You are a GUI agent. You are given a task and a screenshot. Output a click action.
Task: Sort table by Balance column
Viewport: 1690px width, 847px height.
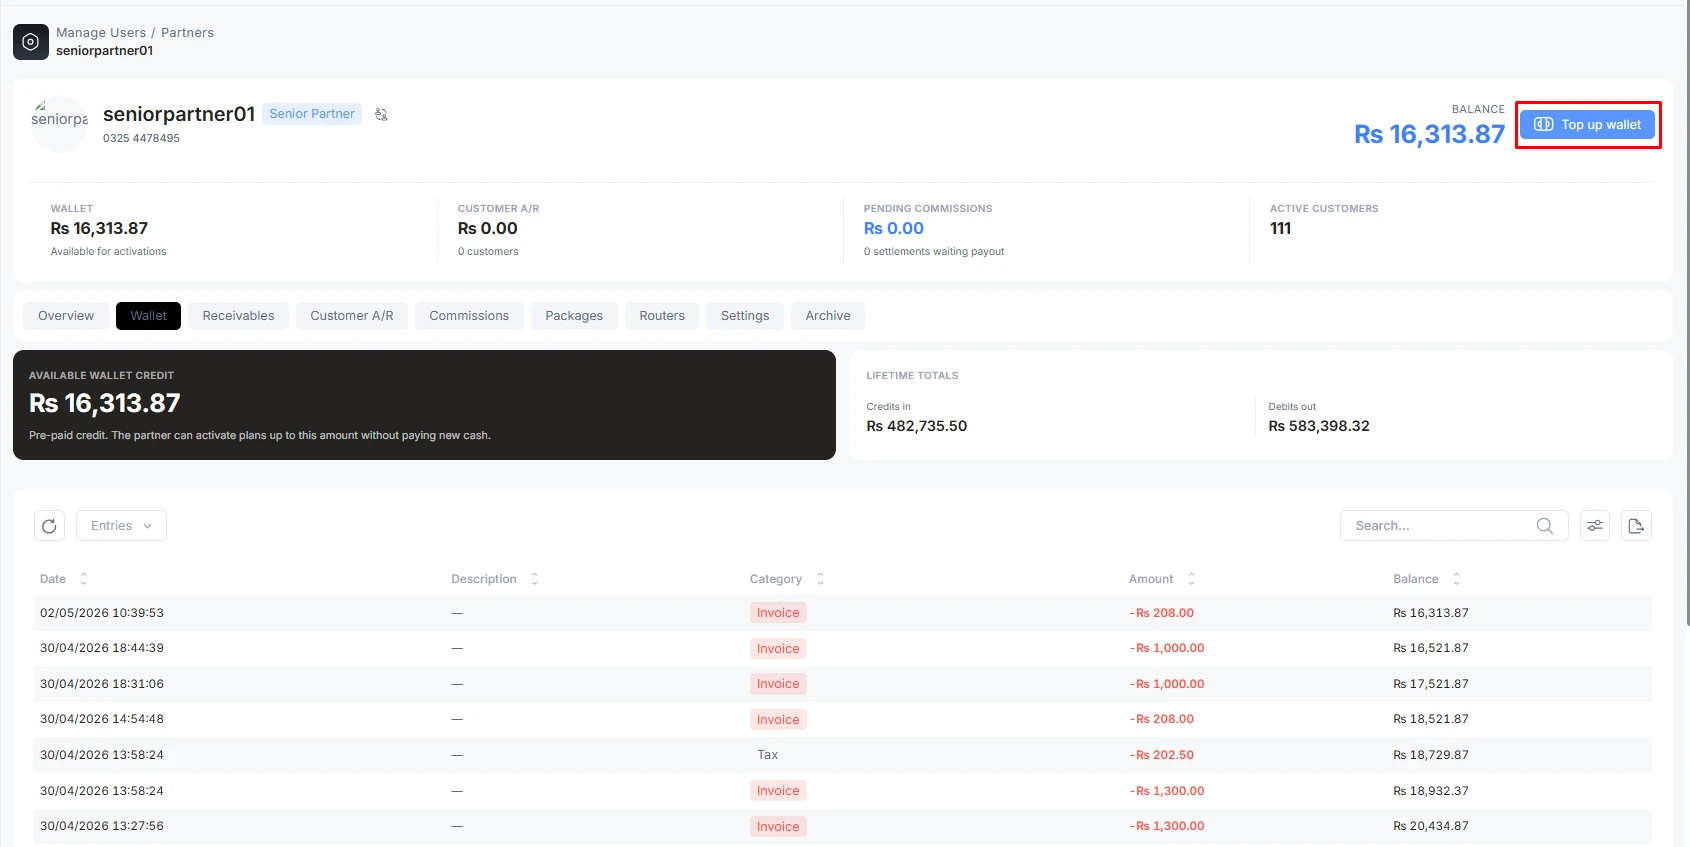pos(1456,579)
